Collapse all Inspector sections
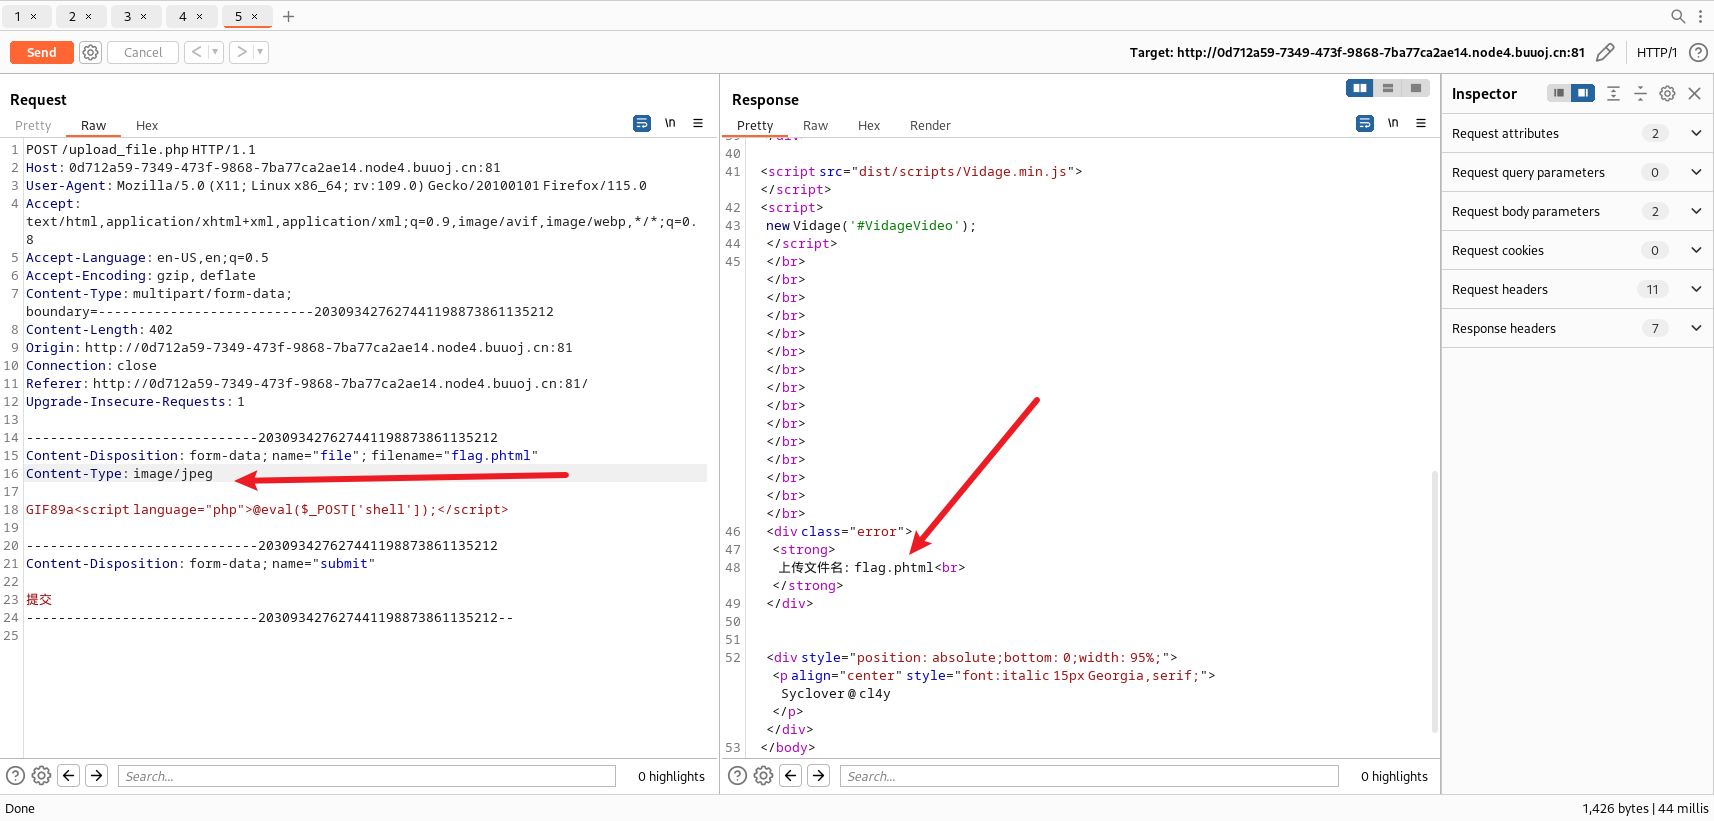Image resolution: width=1714 pixels, height=821 pixels. (1640, 93)
